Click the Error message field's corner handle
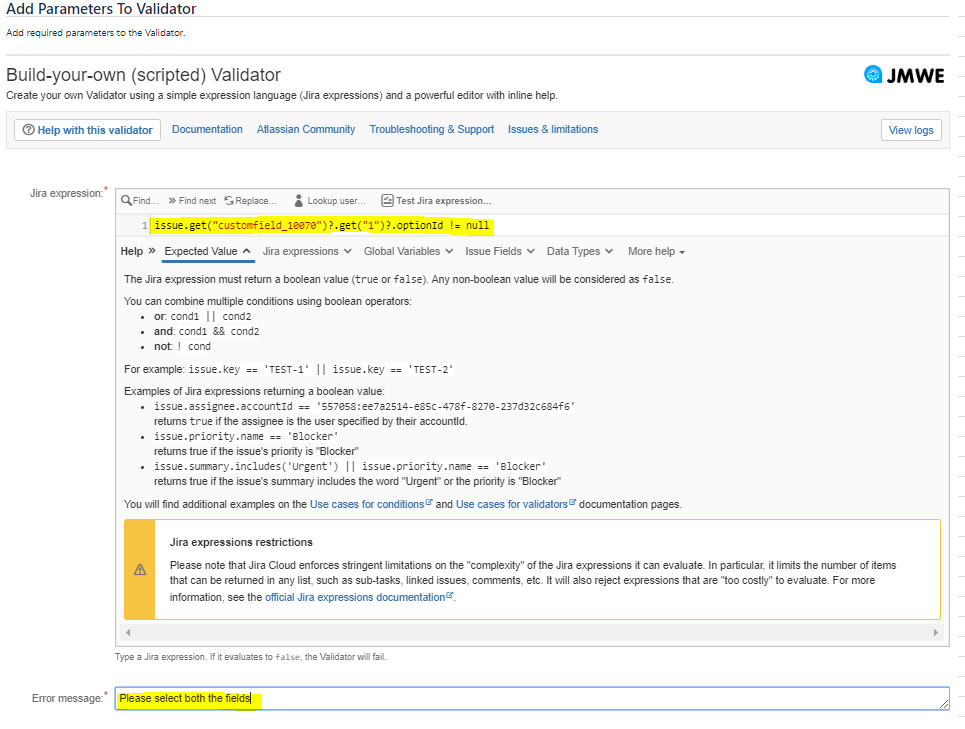 [x=944, y=704]
